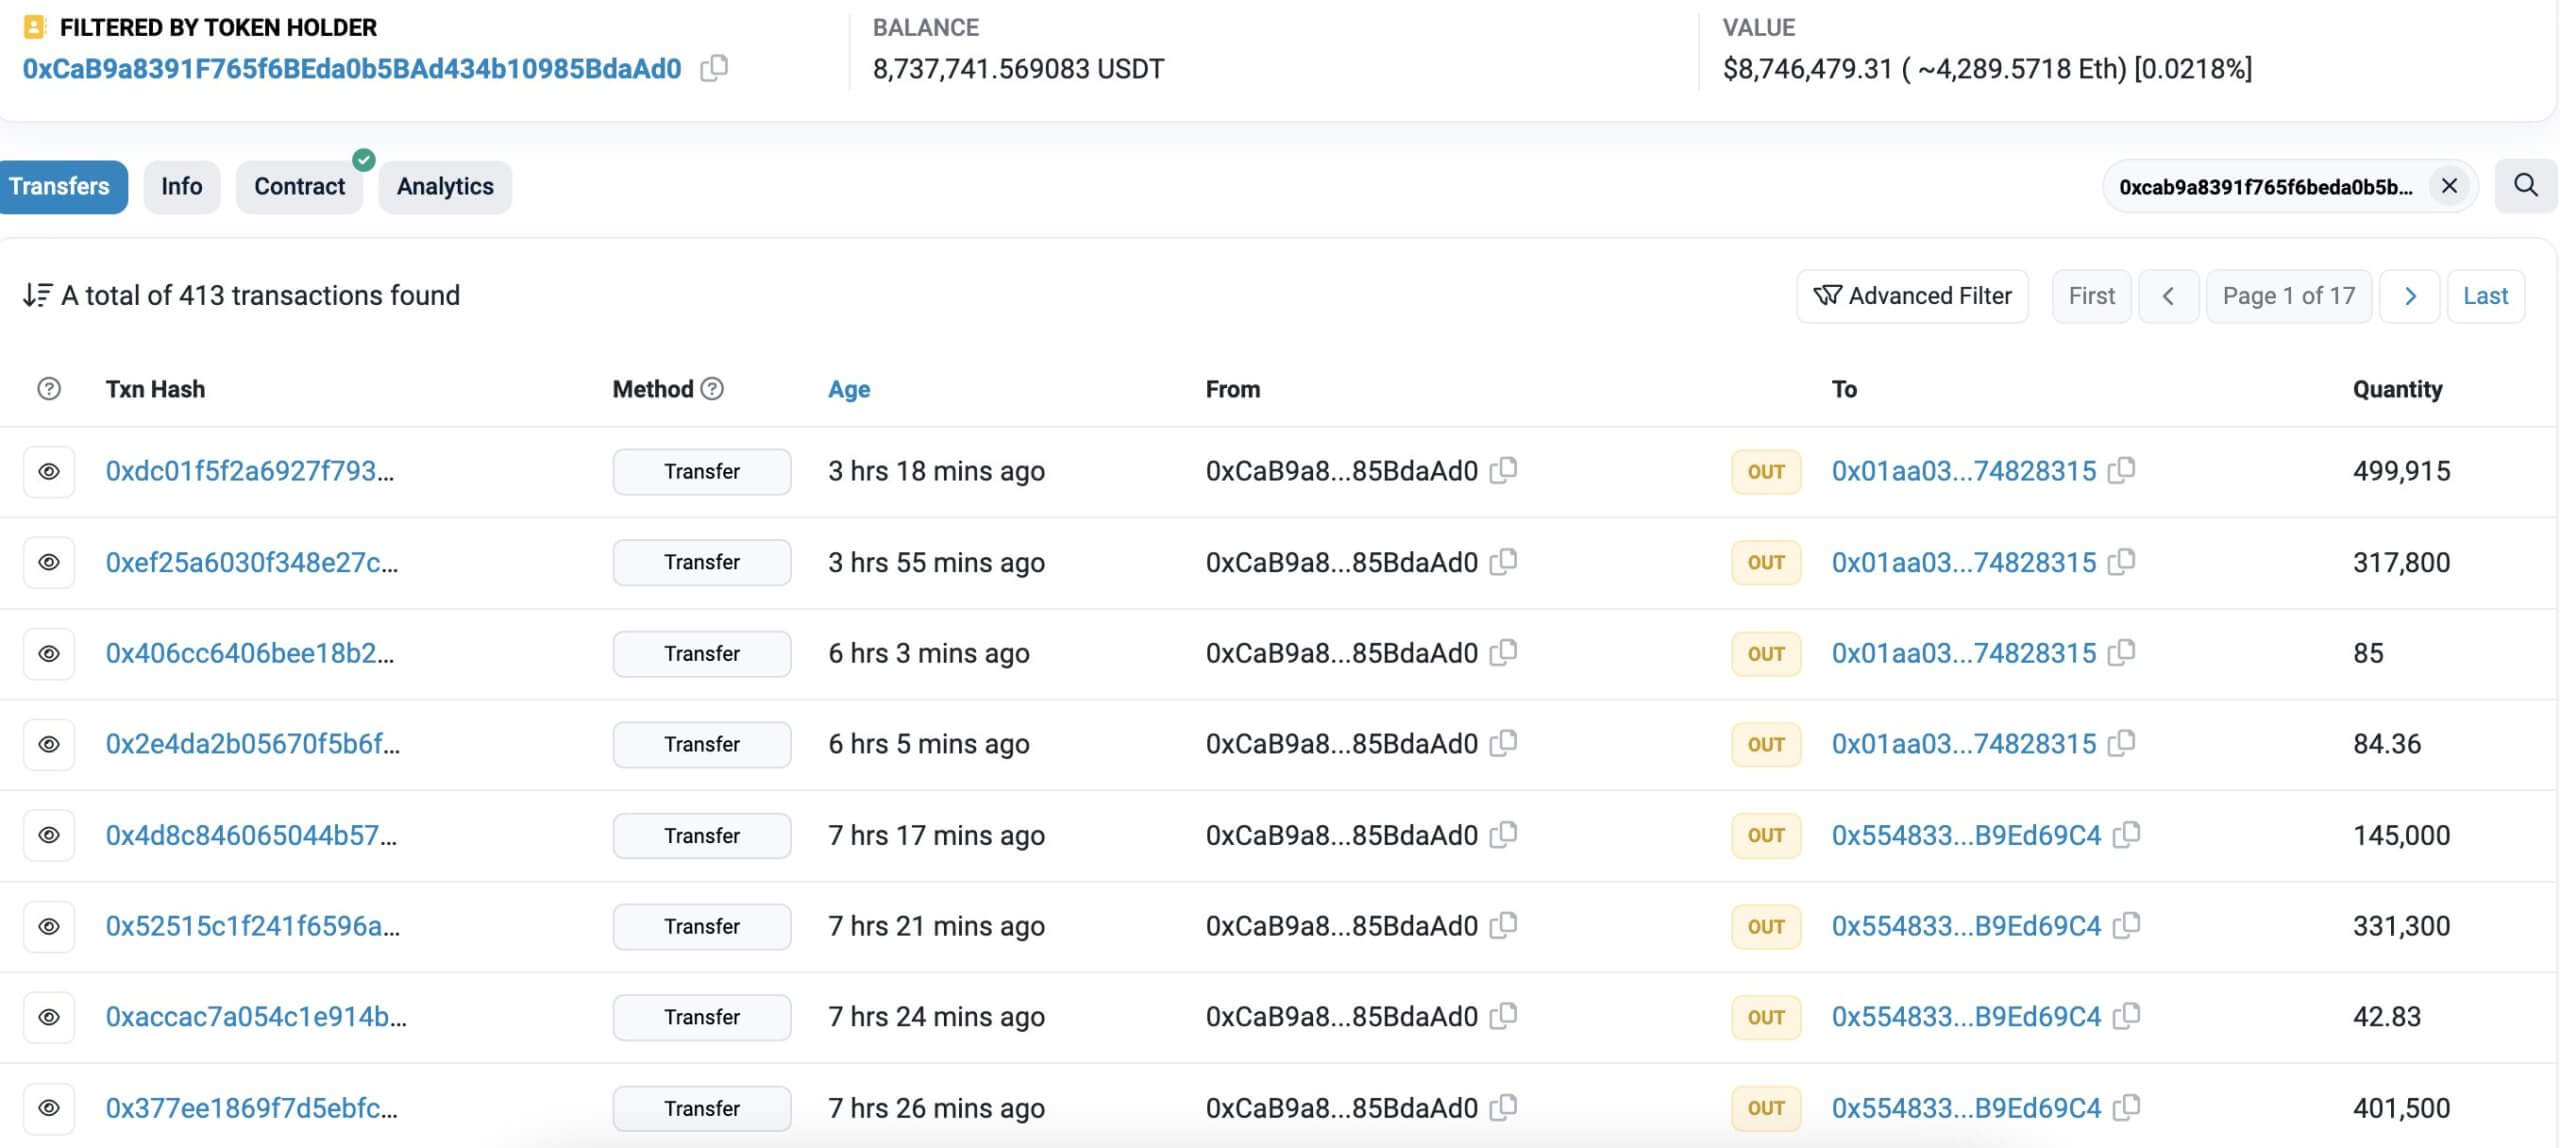Click the Method help question-mark icon
Screen dimensions: 2560x1148
pos(712,389)
